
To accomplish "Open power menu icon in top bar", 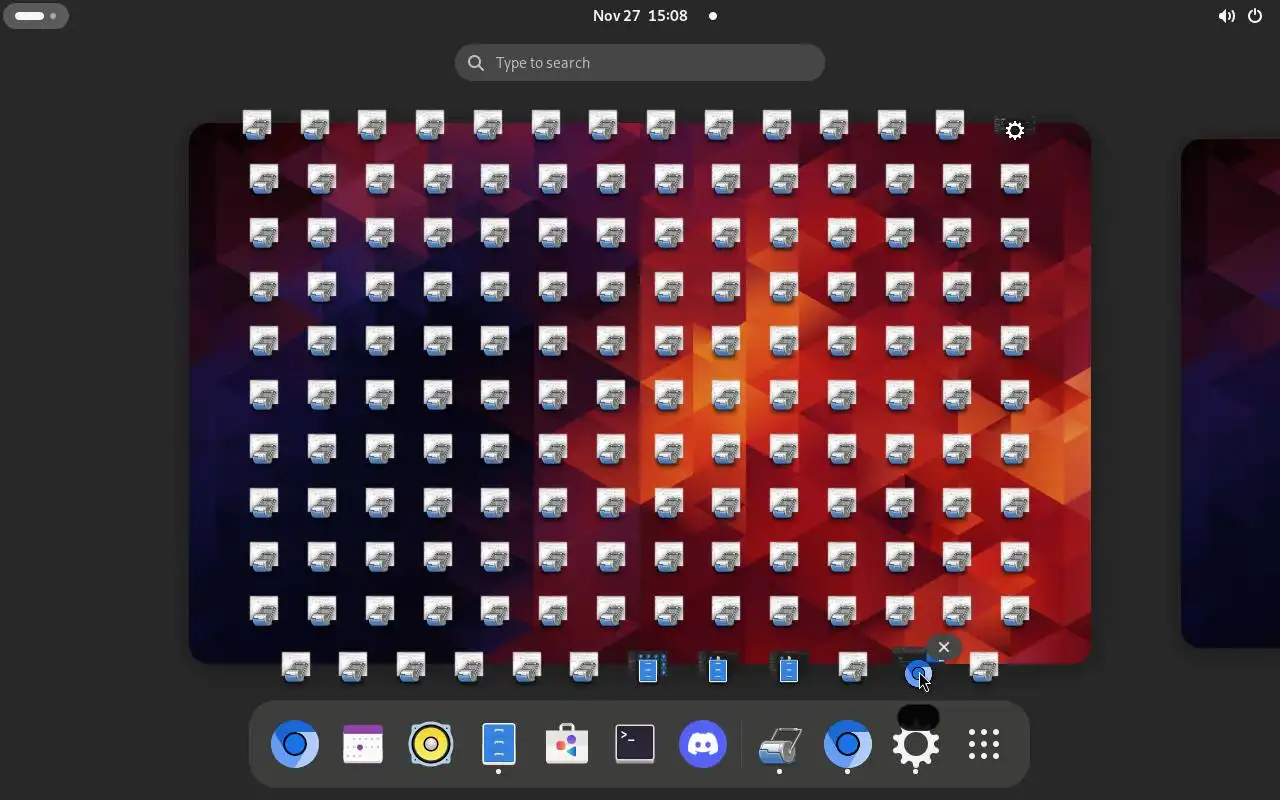I will [1256, 16].
